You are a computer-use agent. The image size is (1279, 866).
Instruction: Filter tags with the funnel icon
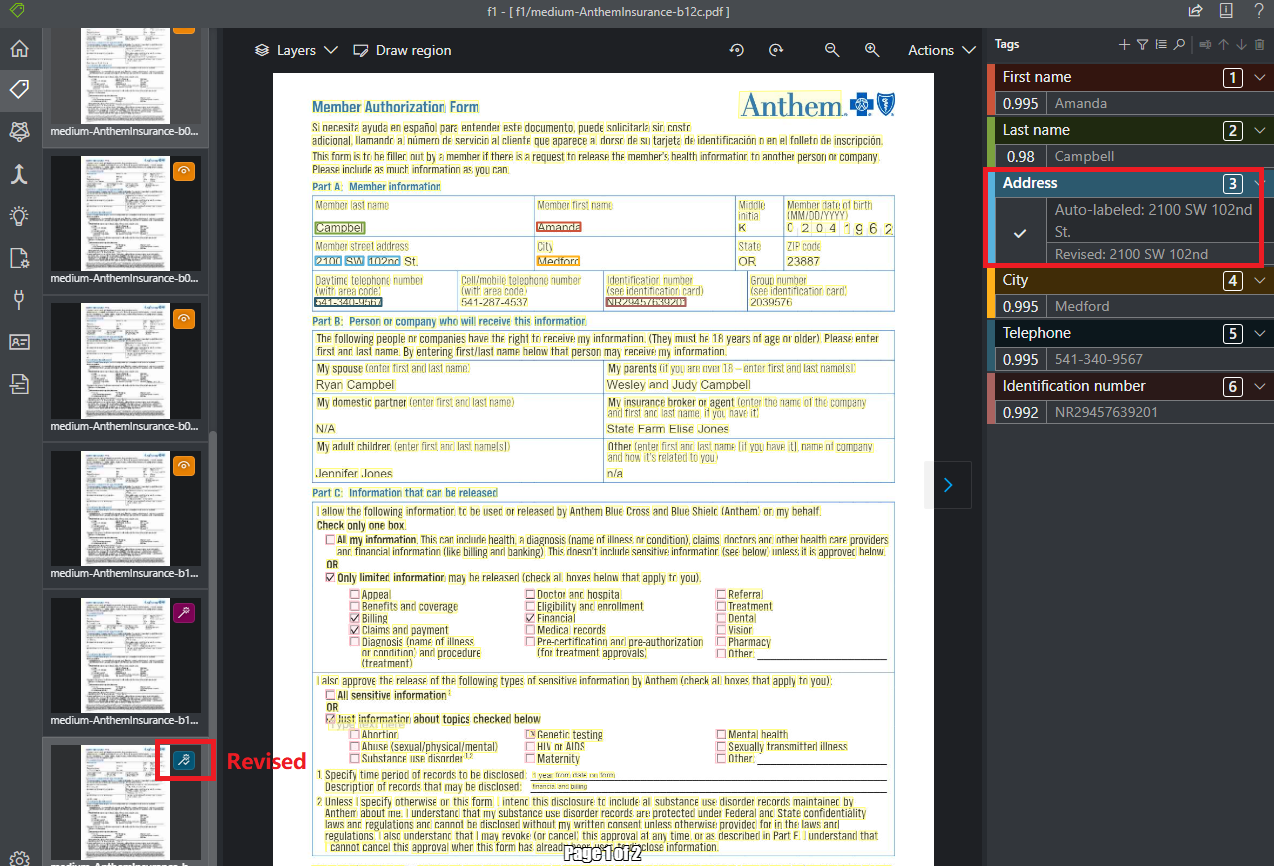click(1142, 44)
